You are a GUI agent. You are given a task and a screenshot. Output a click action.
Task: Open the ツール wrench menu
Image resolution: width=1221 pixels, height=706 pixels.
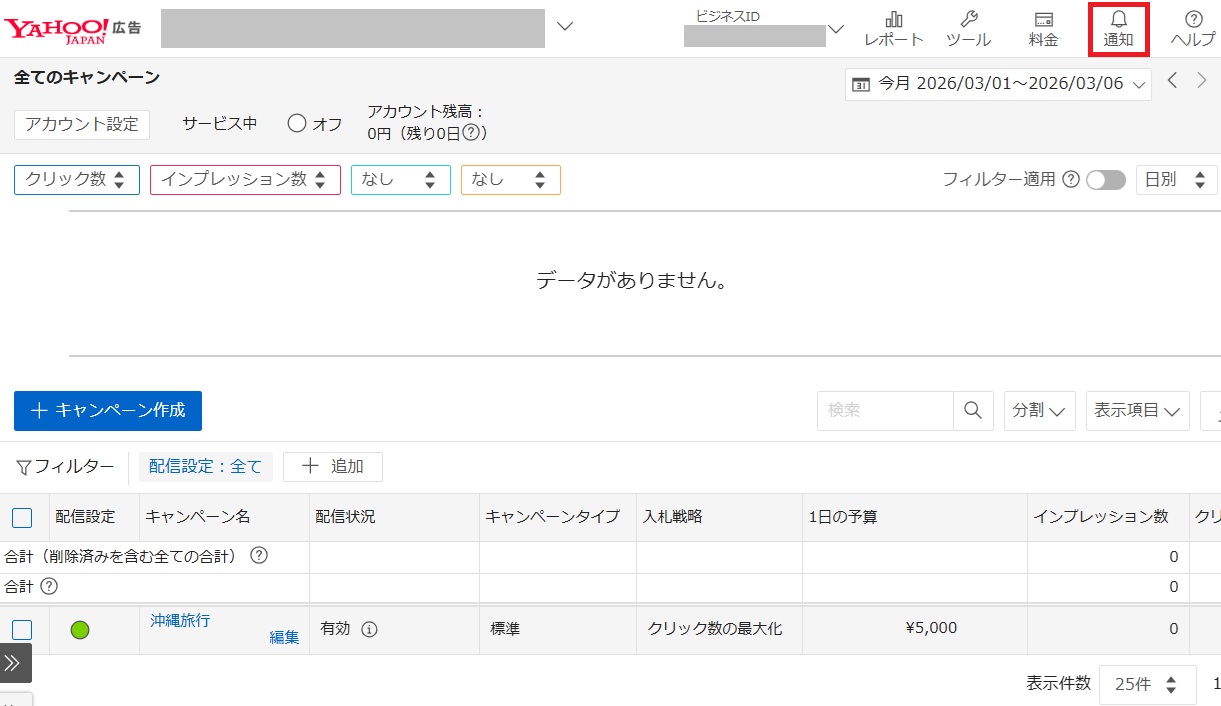point(967,29)
